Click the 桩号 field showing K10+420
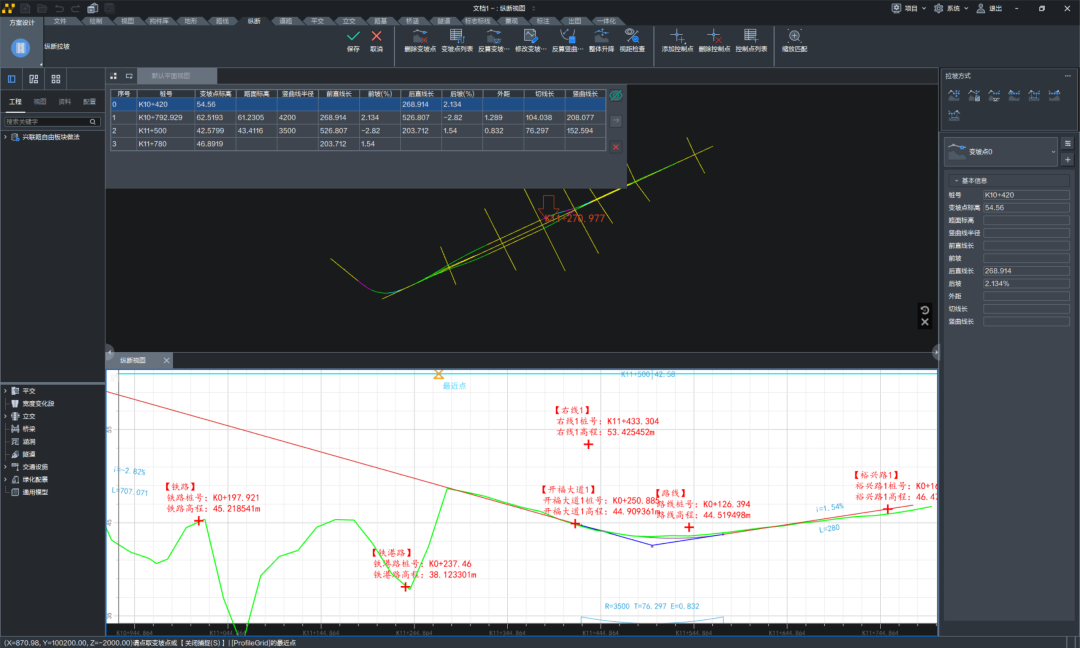 [1026, 195]
